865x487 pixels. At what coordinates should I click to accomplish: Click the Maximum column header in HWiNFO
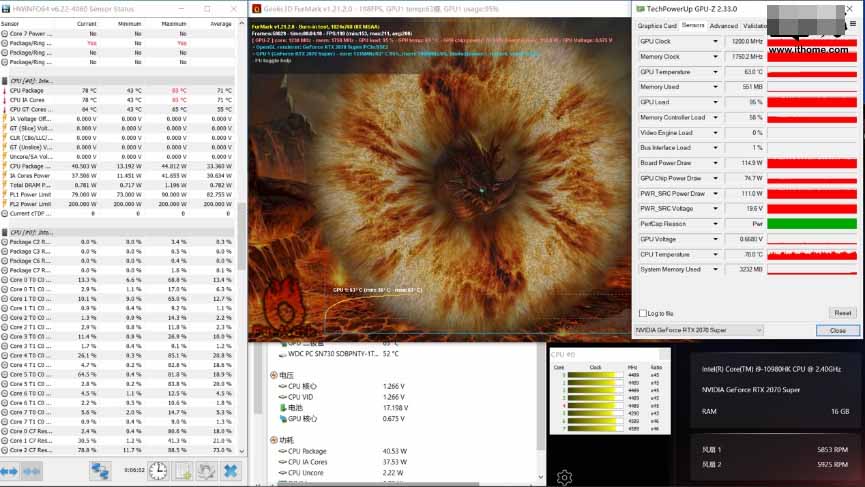tap(174, 24)
